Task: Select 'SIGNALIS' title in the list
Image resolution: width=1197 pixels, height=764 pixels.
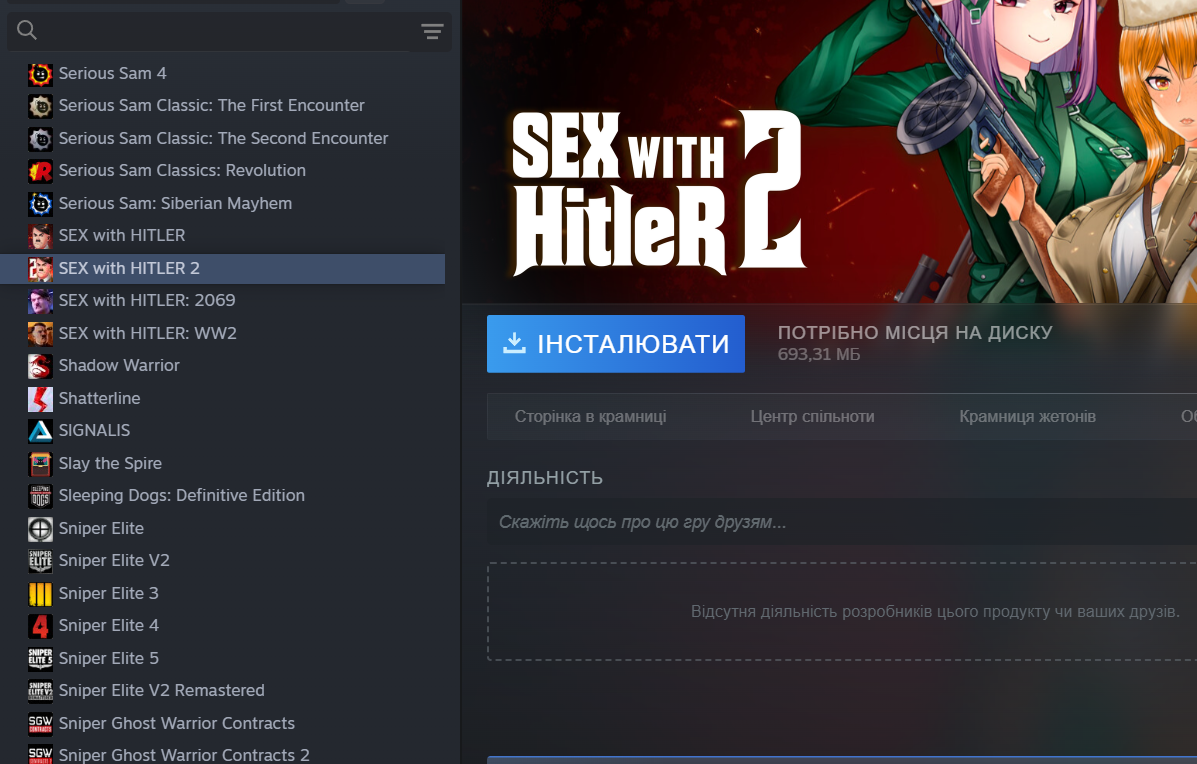Action: pyautogui.click(x=95, y=430)
